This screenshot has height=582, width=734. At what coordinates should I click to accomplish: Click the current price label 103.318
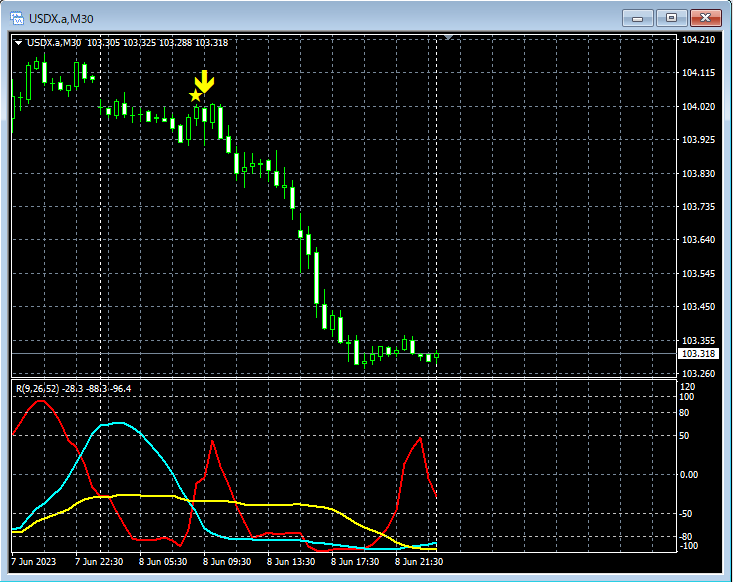pos(698,354)
